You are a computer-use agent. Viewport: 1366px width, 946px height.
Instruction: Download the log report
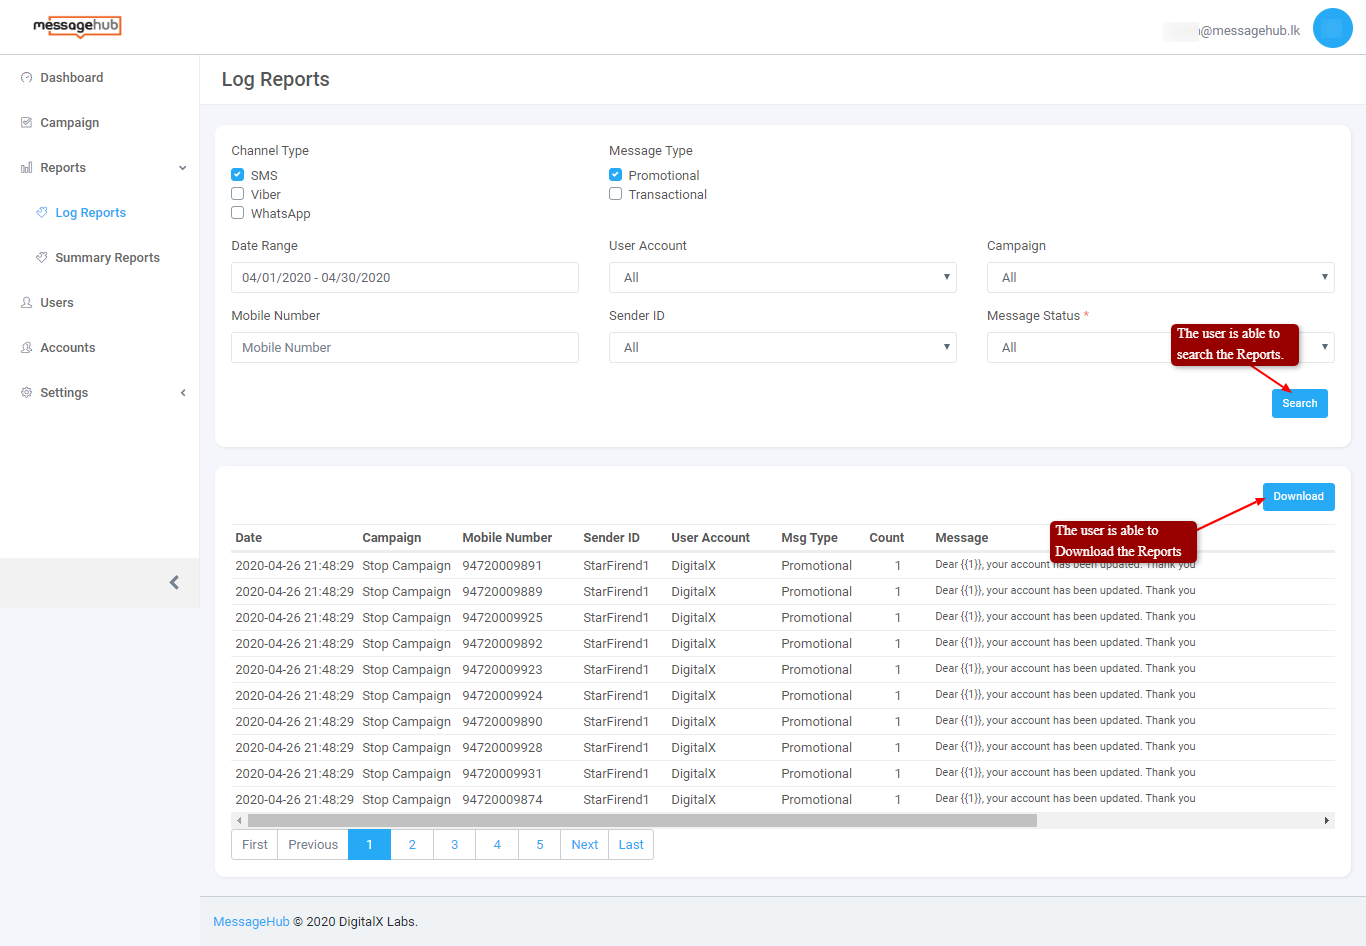(1298, 497)
